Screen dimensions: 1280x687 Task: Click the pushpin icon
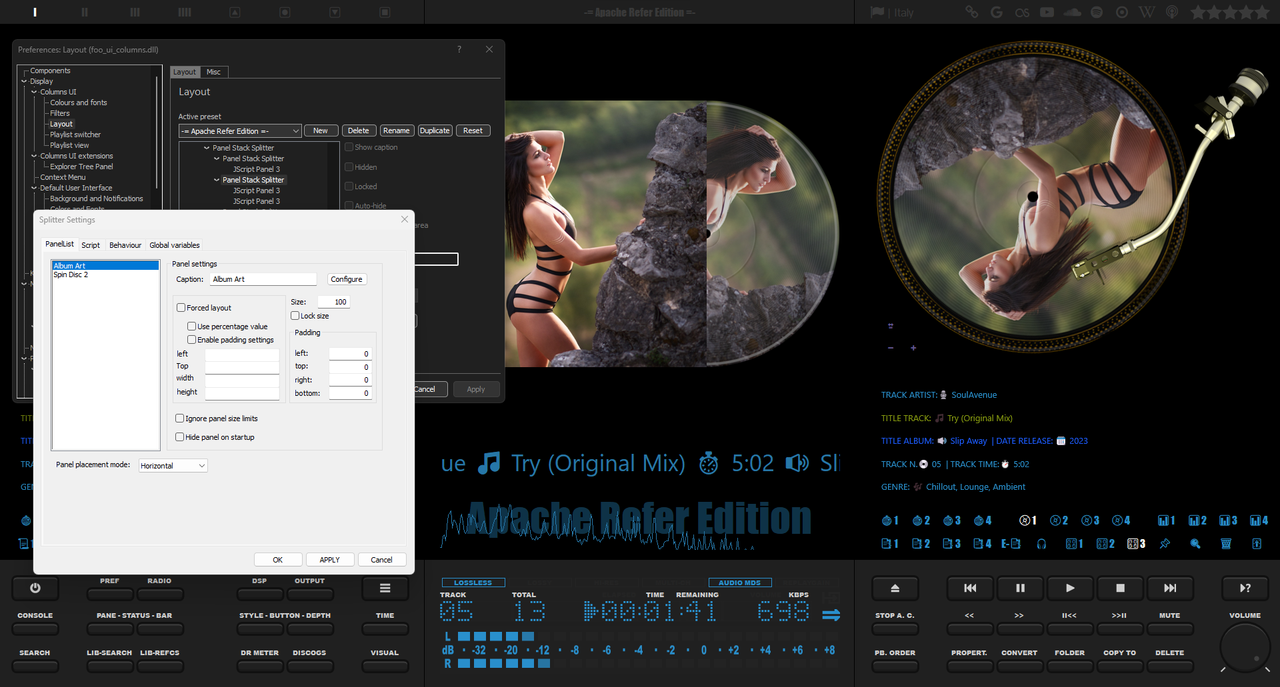[1165, 544]
